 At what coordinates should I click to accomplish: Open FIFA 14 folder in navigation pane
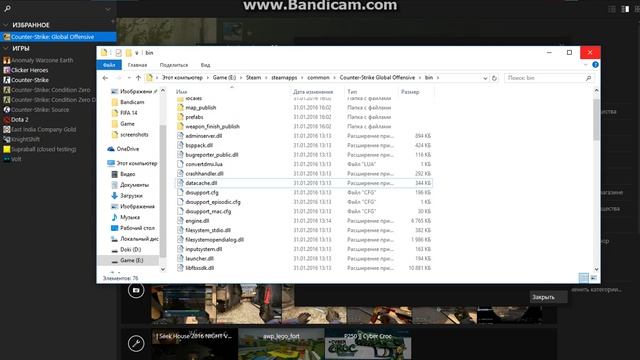point(128,113)
